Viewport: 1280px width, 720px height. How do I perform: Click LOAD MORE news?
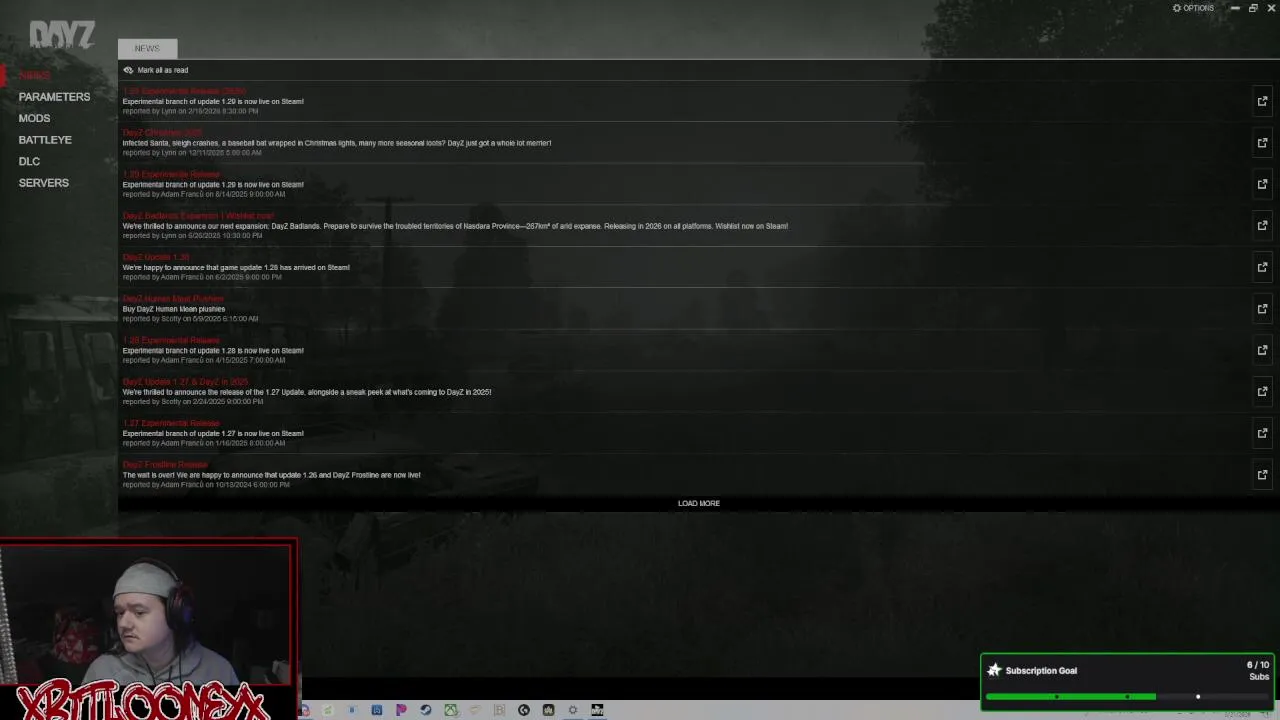pos(699,503)
